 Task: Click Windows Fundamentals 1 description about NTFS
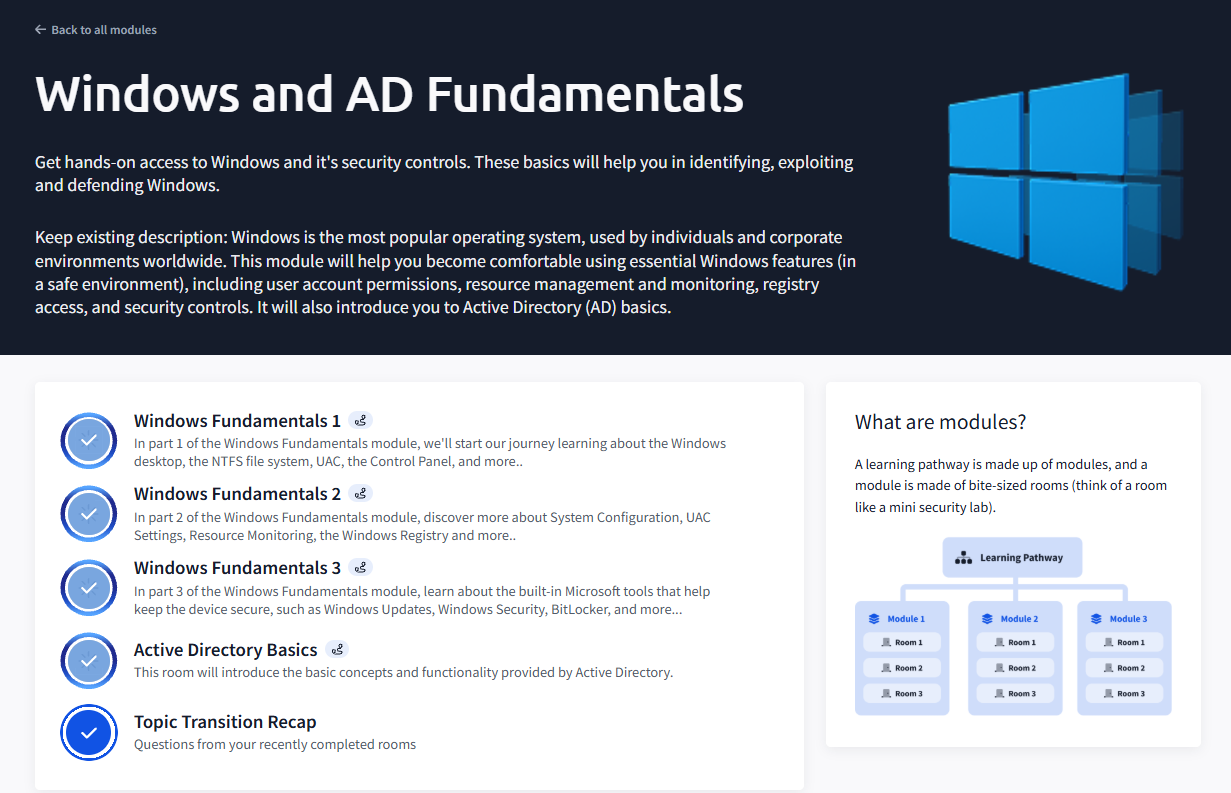click(x=430, y=452)
